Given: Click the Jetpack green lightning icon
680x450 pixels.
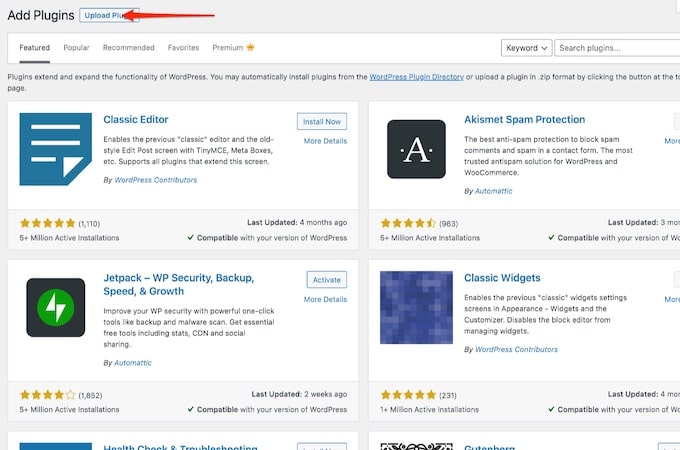Looking at the screenshot, I should [x=56, y=307].
